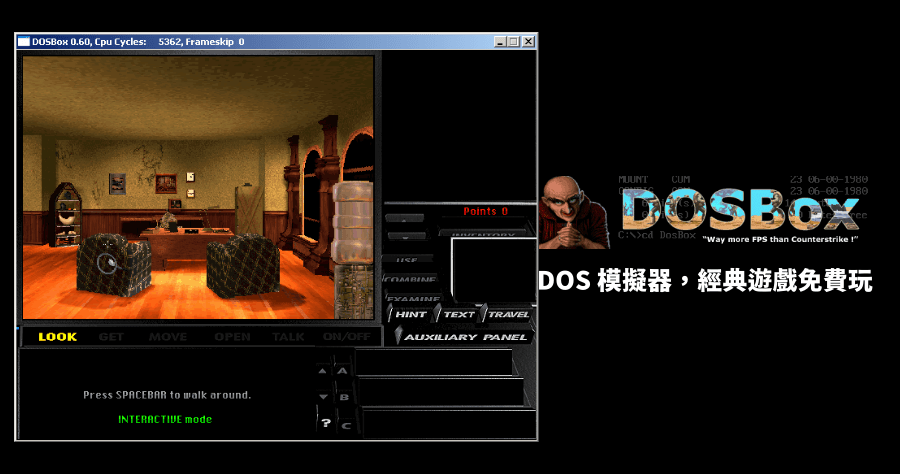Screen dimensions: 900x474
Task: Open the AUXILIARY PANEL
Action: pyautogui.click(x=465, y=337)
